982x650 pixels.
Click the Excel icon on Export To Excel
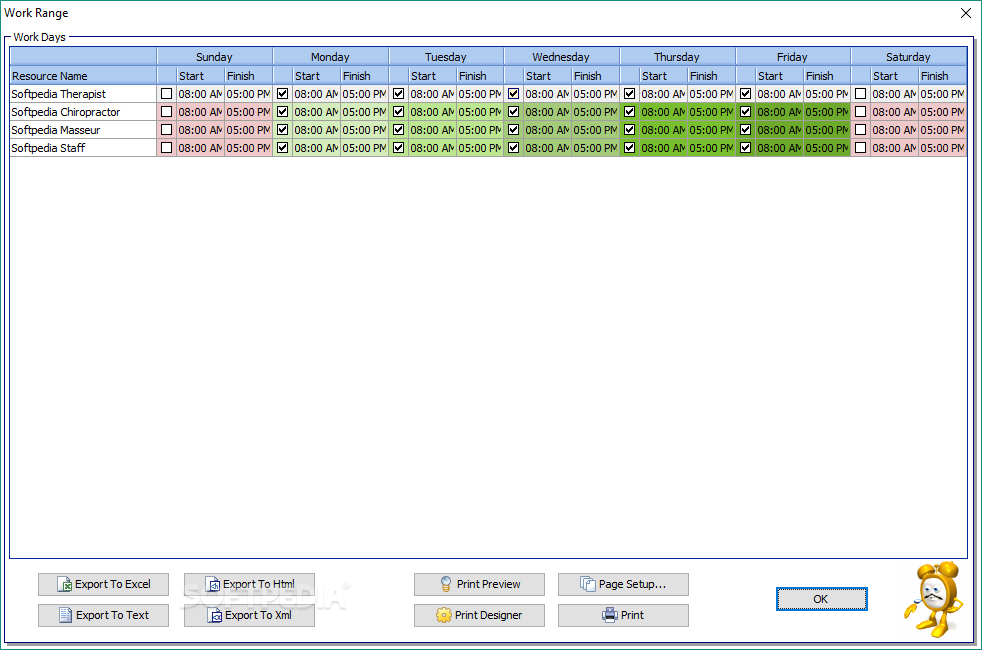pyautogui.click(x=65, y=584)
